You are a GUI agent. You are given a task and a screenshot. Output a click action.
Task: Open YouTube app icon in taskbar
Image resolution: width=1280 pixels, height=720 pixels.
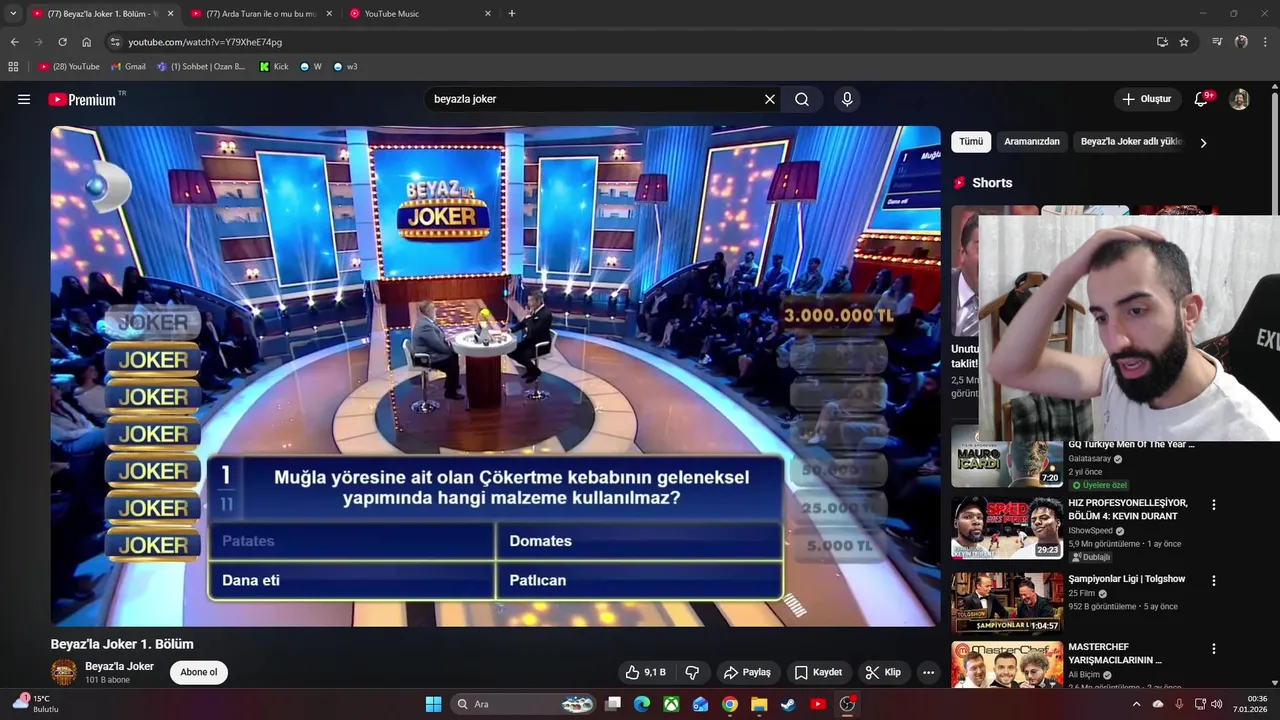click(818, 704)
